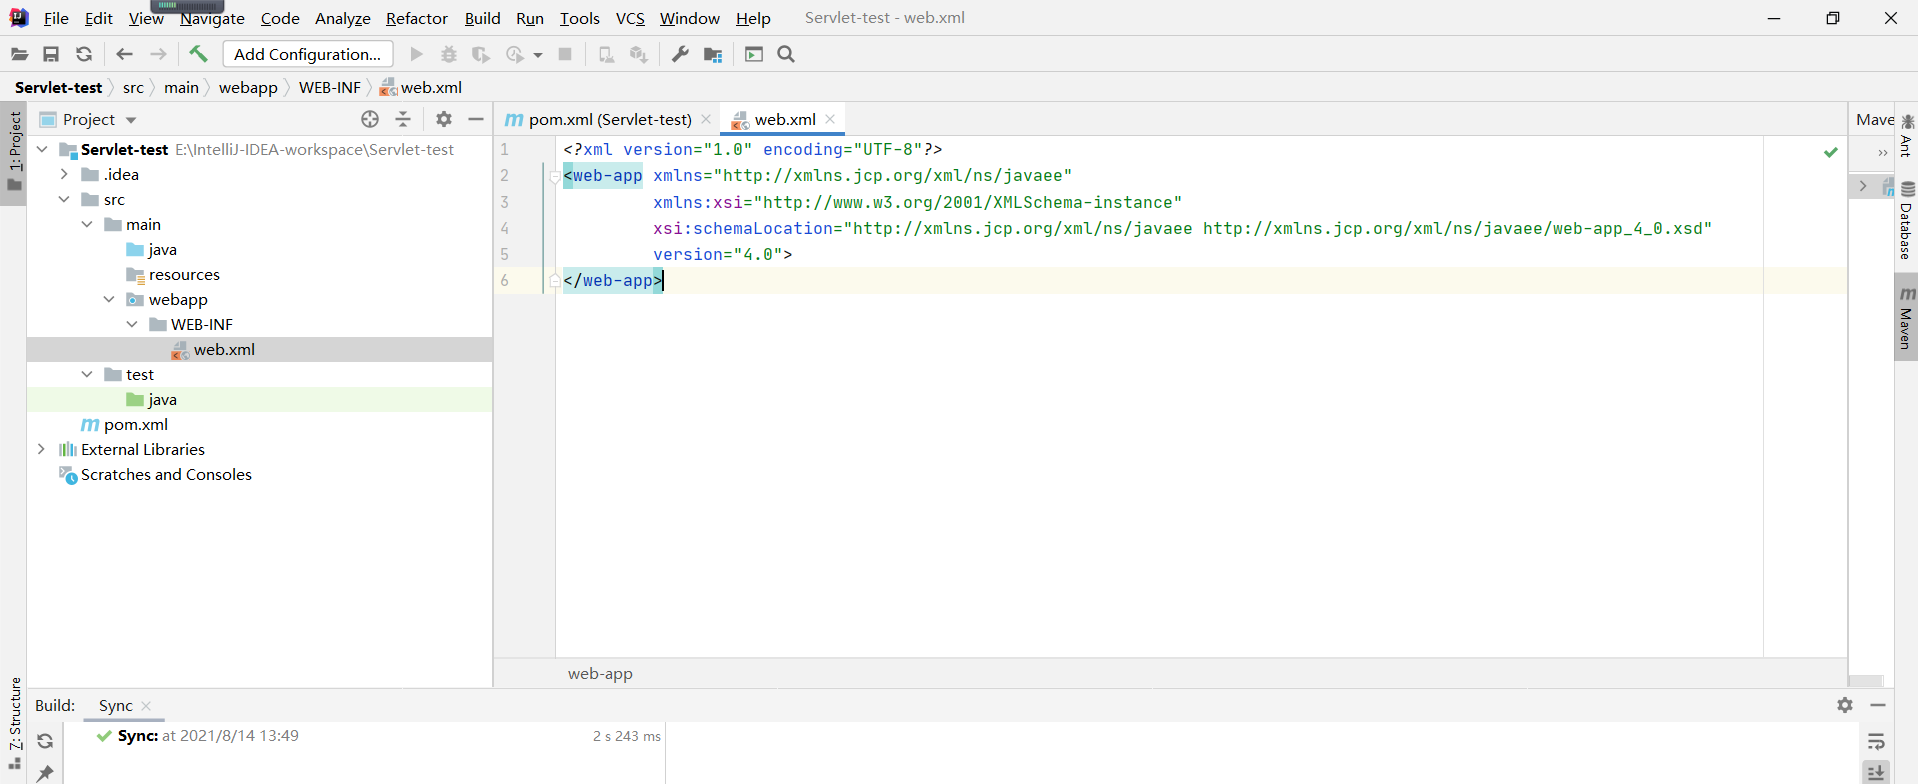Select Scratches and Consoles node

pyautogui.click(x=166, y=474)
